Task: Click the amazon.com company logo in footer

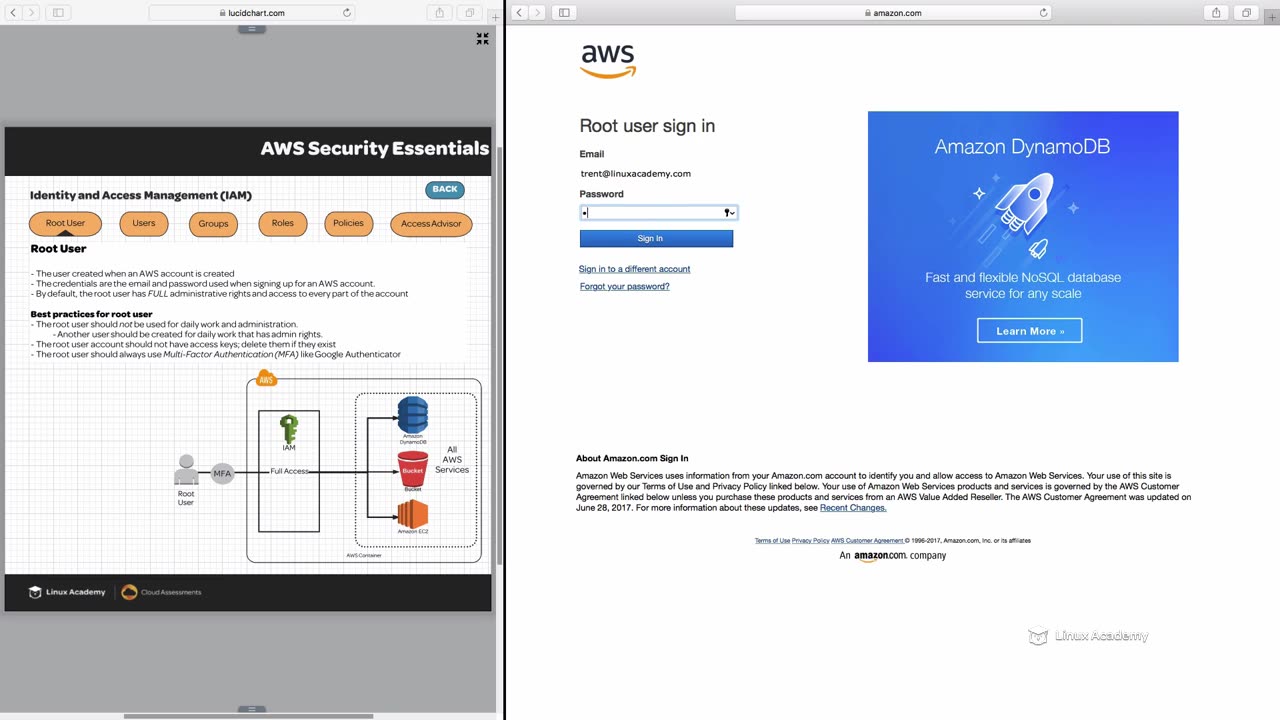Action: pos(880,555)
